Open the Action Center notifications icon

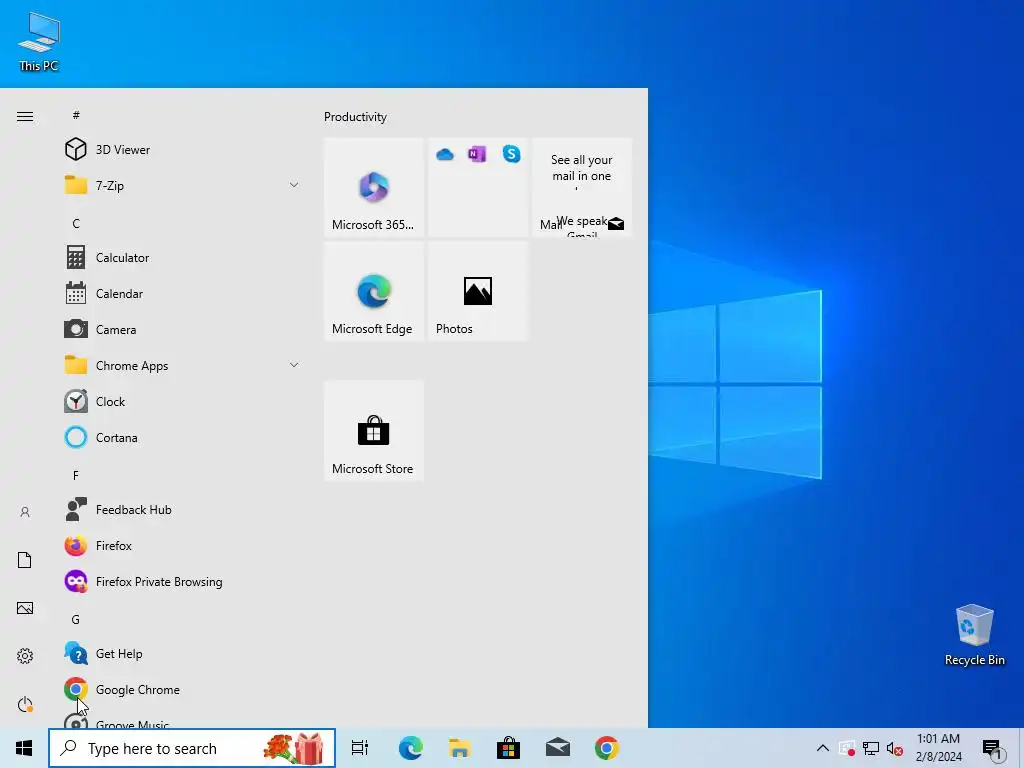[x=993, y=748]
